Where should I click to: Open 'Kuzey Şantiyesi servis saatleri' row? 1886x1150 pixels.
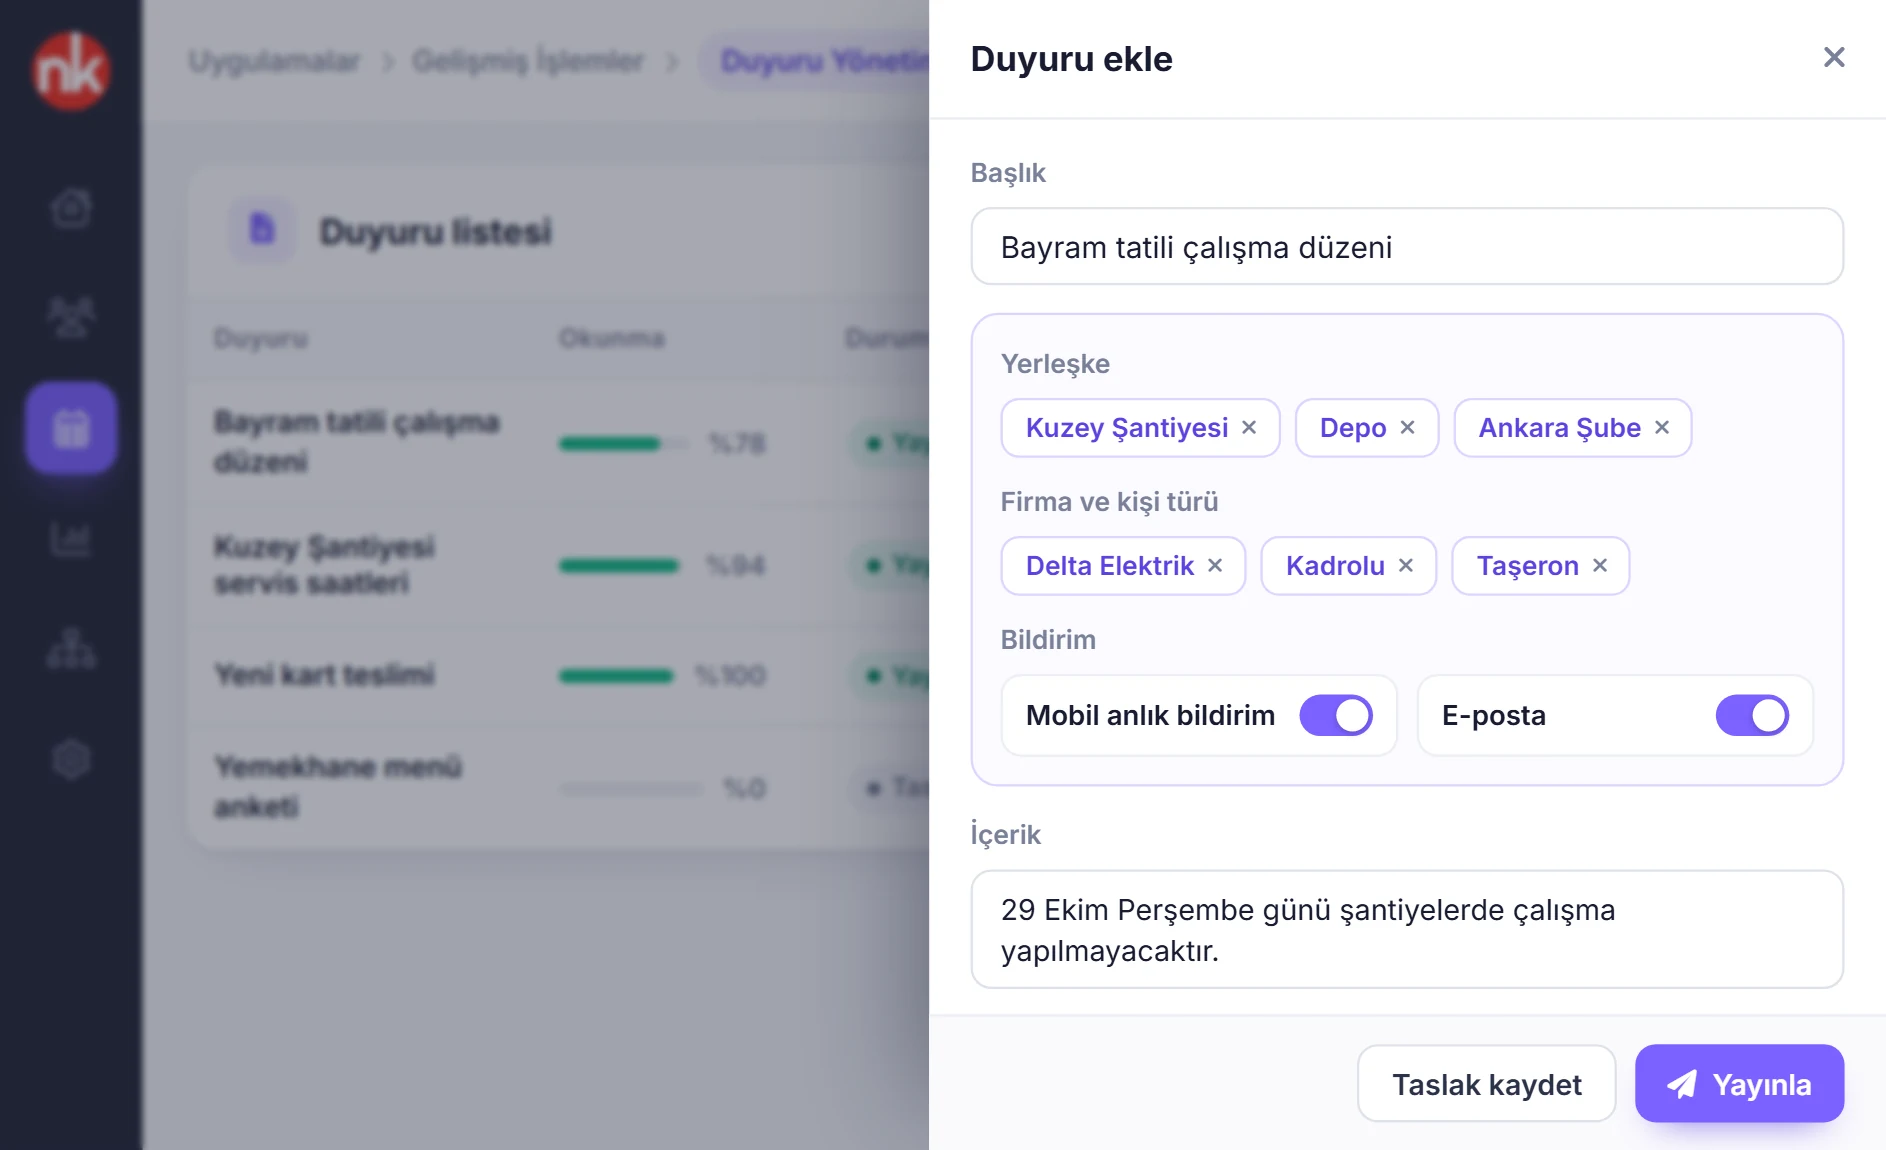pos(559,565)
